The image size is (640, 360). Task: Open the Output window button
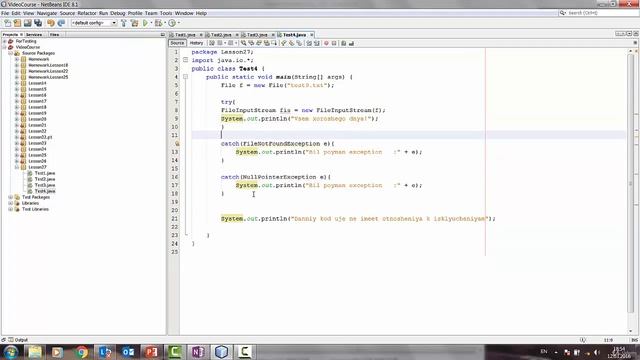[x=18, y=340]
